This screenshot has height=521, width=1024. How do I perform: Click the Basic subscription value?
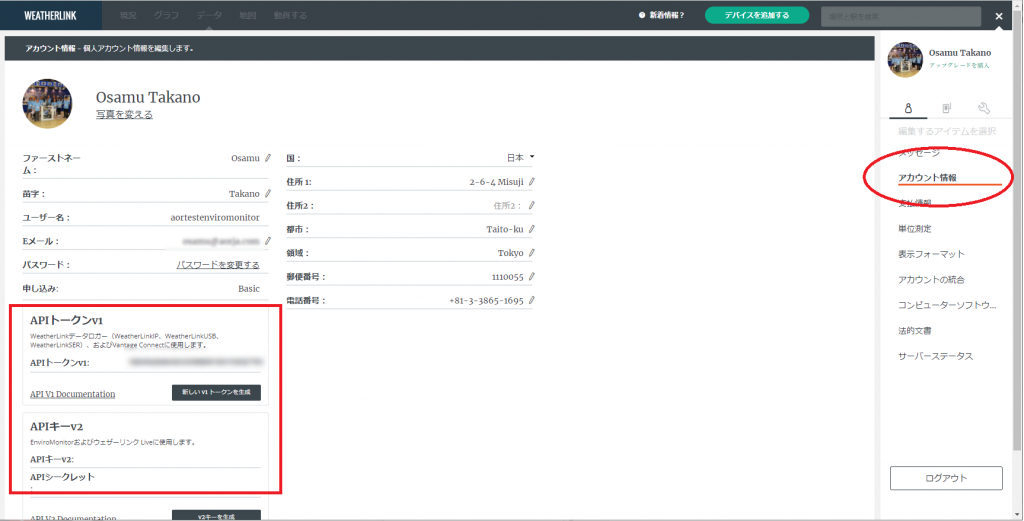click(x=249, y=289)
